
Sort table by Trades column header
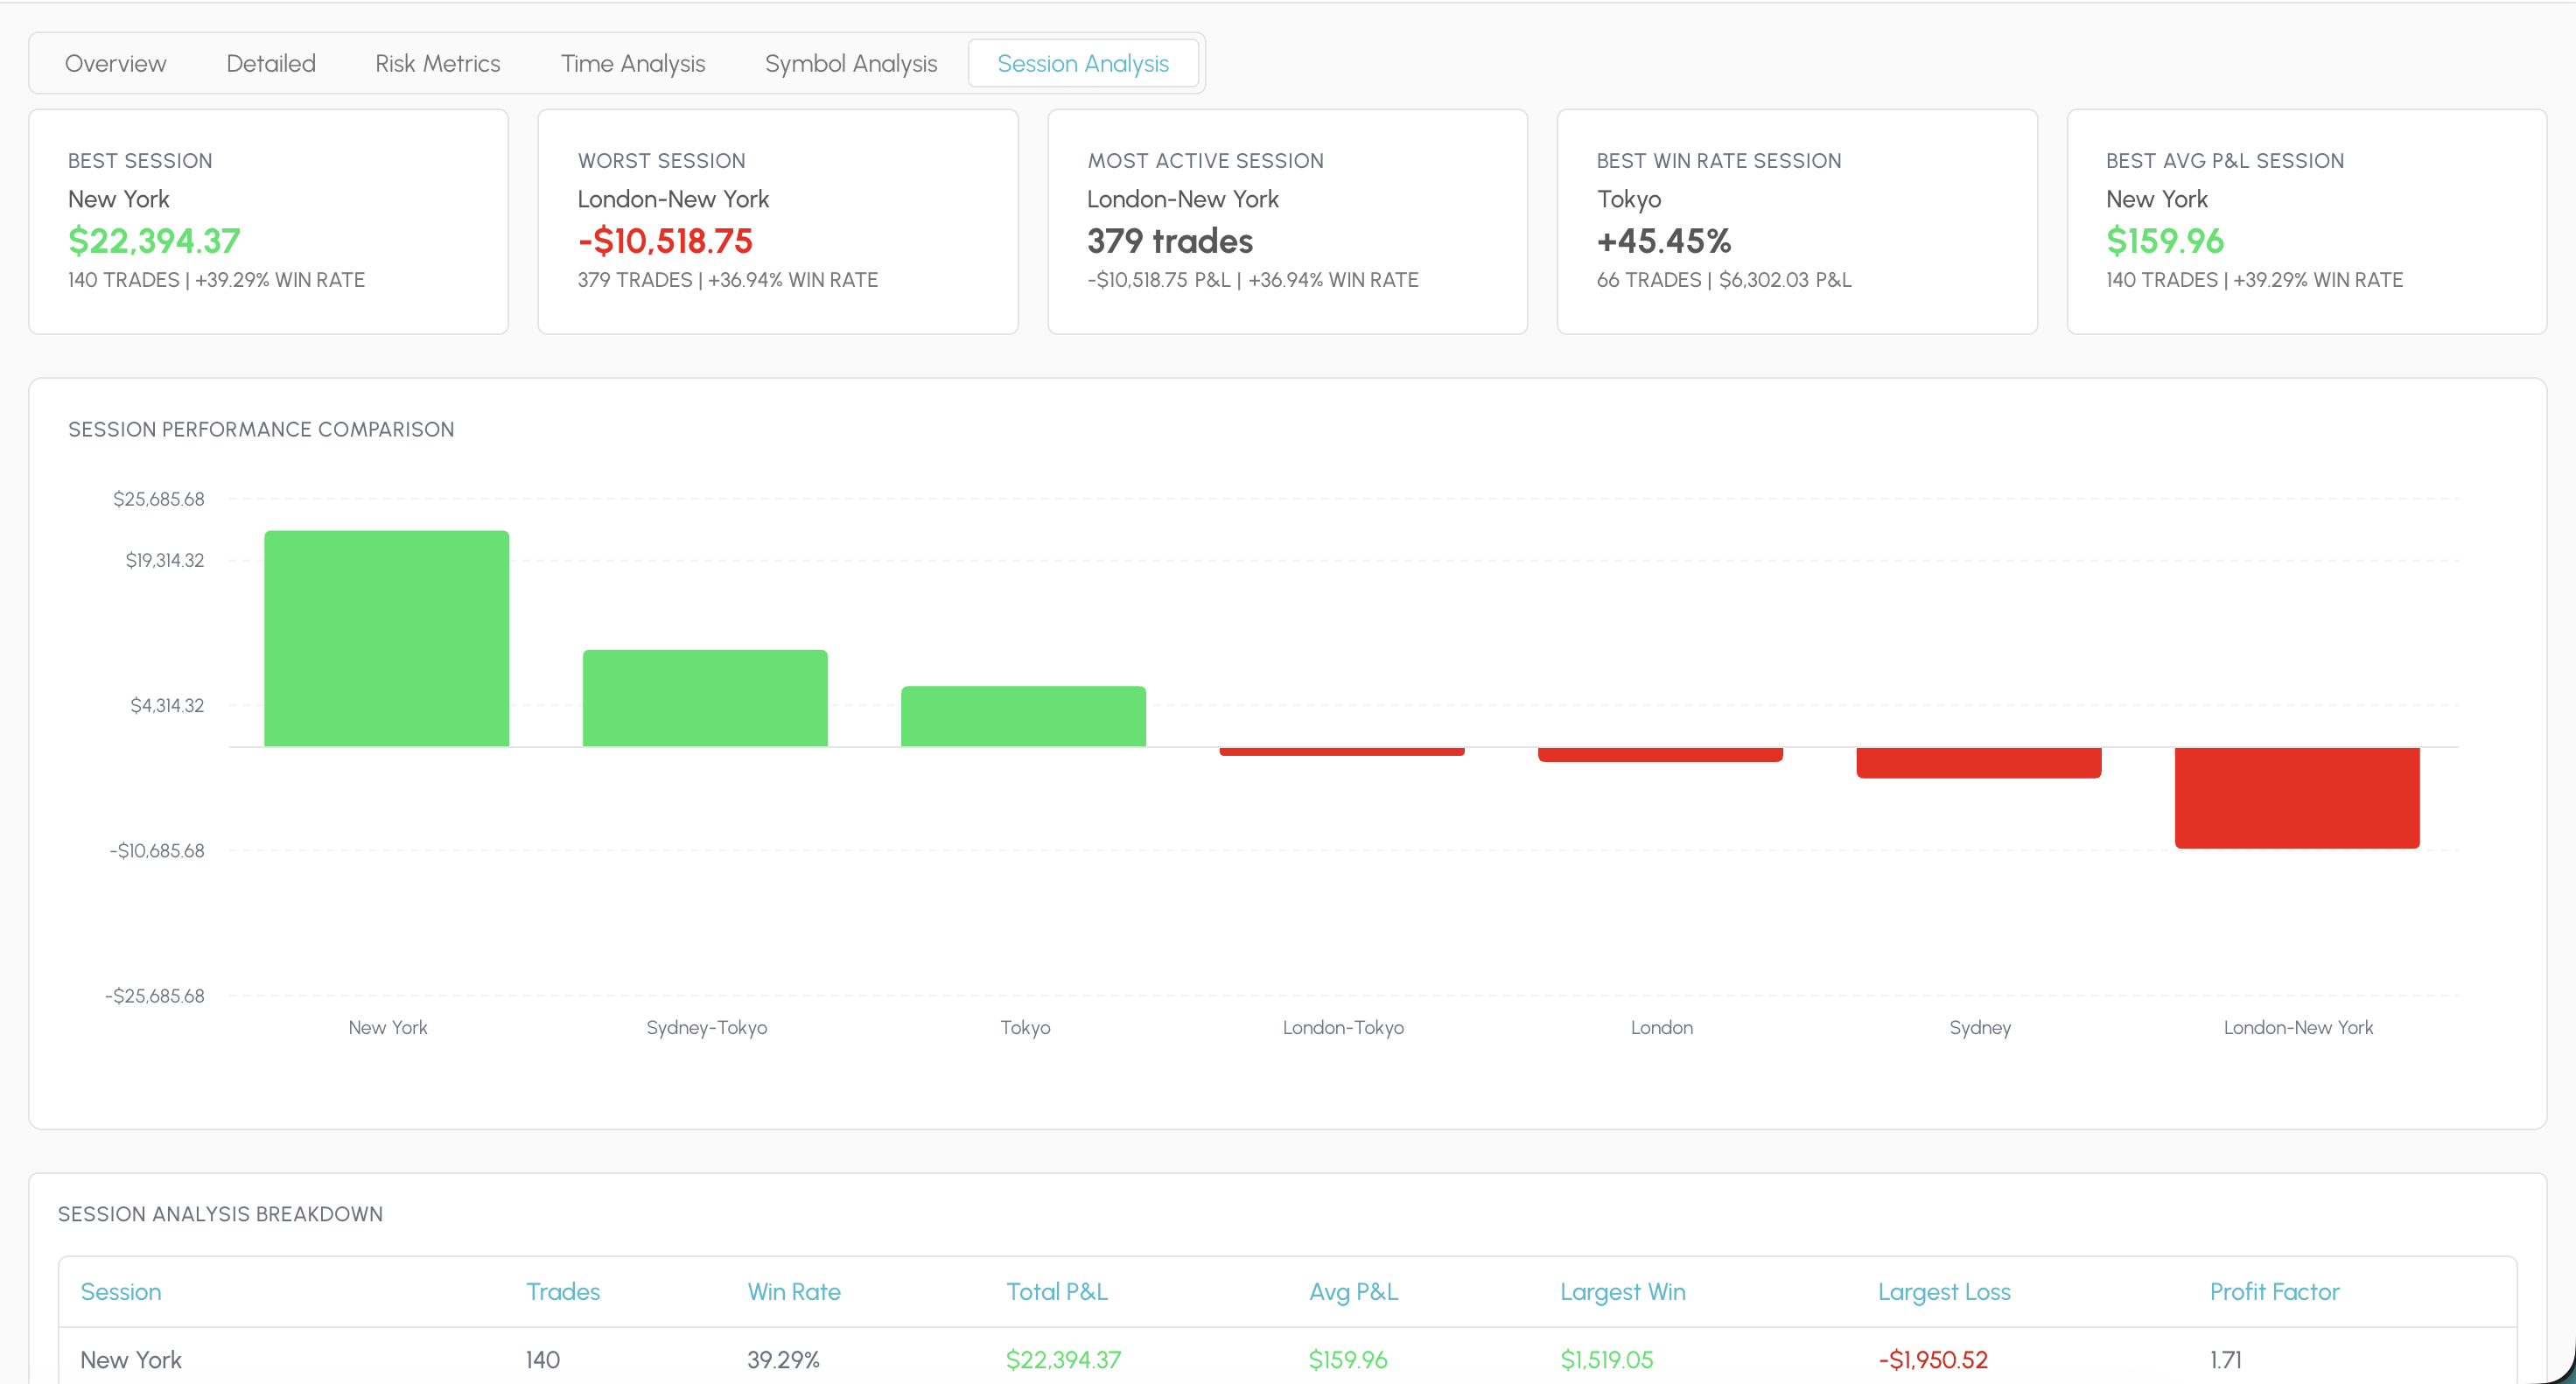click(563, 1291)
